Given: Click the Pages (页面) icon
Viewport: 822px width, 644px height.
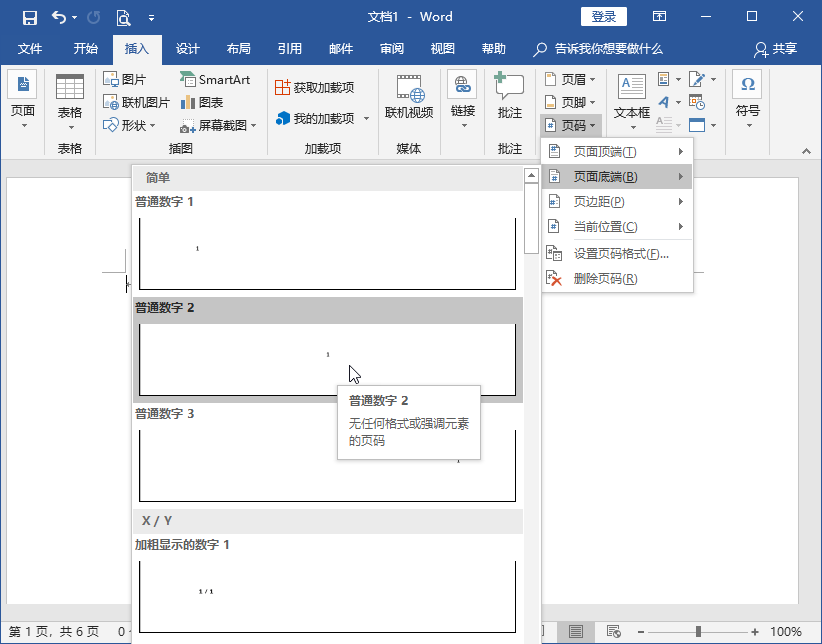Looking at the screenshot, I should pos(23,84).
